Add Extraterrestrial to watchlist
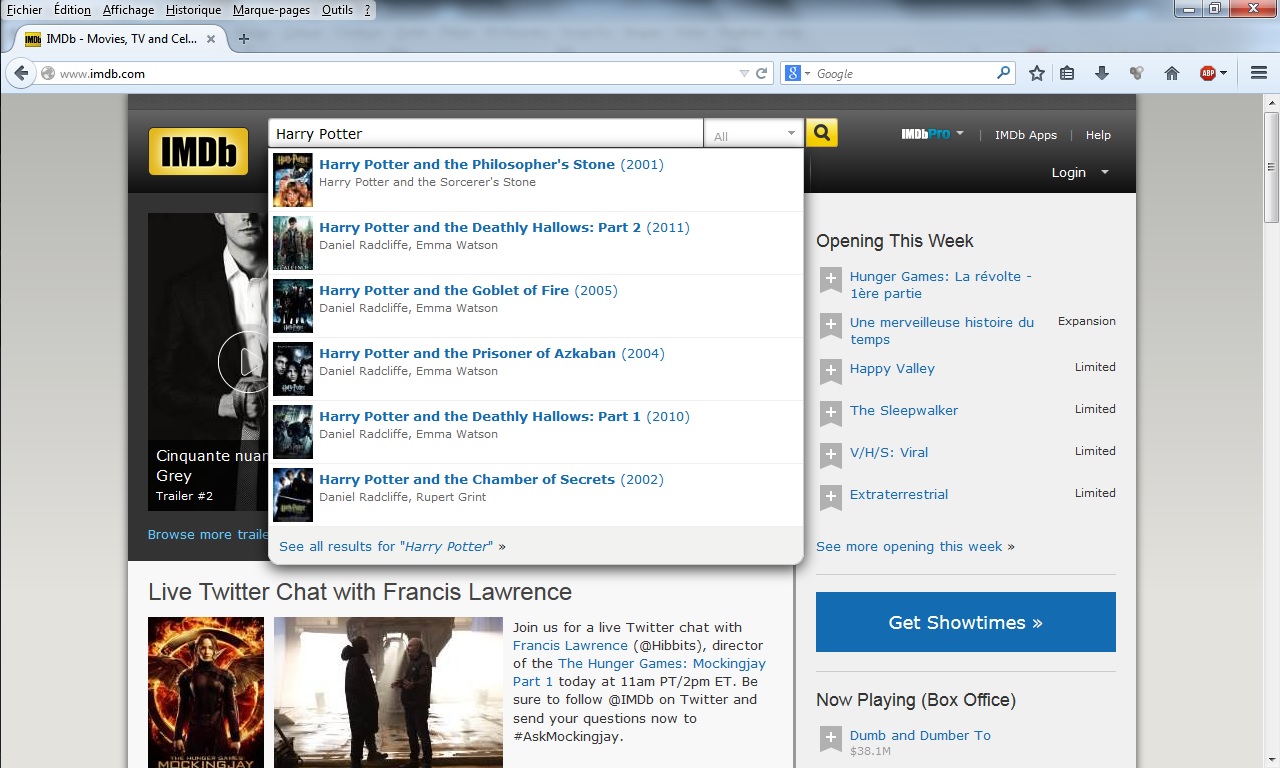The width and height of the screenshot is (1280, 768). click(x=831, y=498)
